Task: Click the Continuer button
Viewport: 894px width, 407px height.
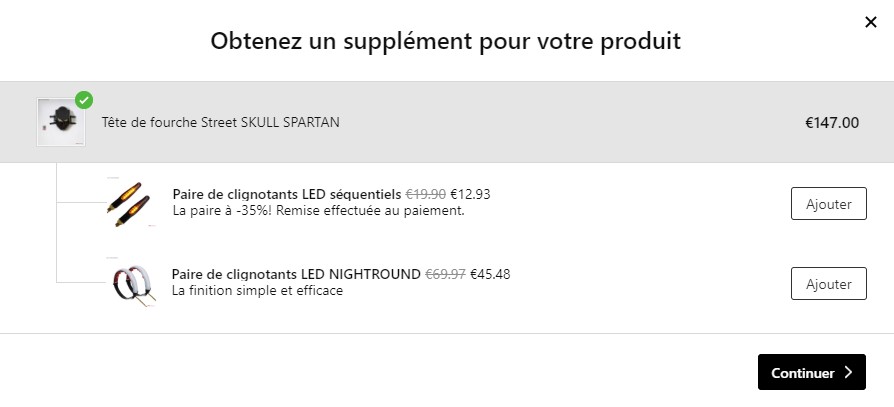Action: (x=811, y=372)
